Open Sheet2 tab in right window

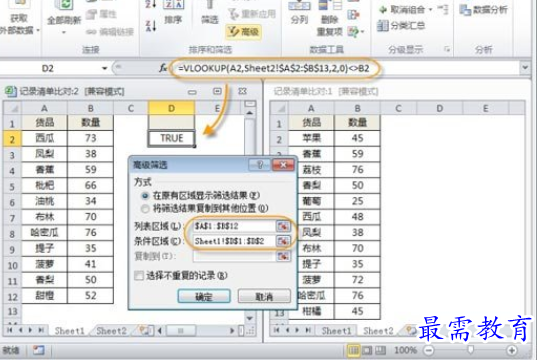pyautogui.click(x=378, y=331)
